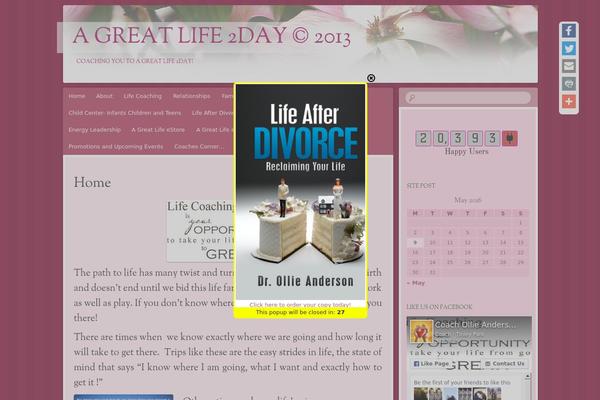Click the red plug icon beside counter

click(x=510, y=138)
